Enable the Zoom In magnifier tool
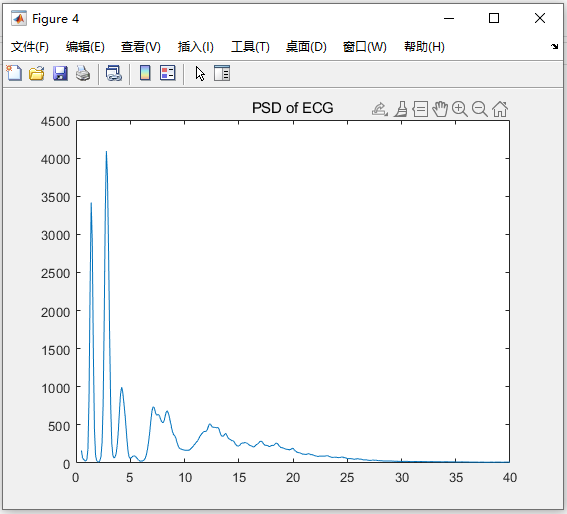This screenshot has width=567, height=514. (460, 109)
